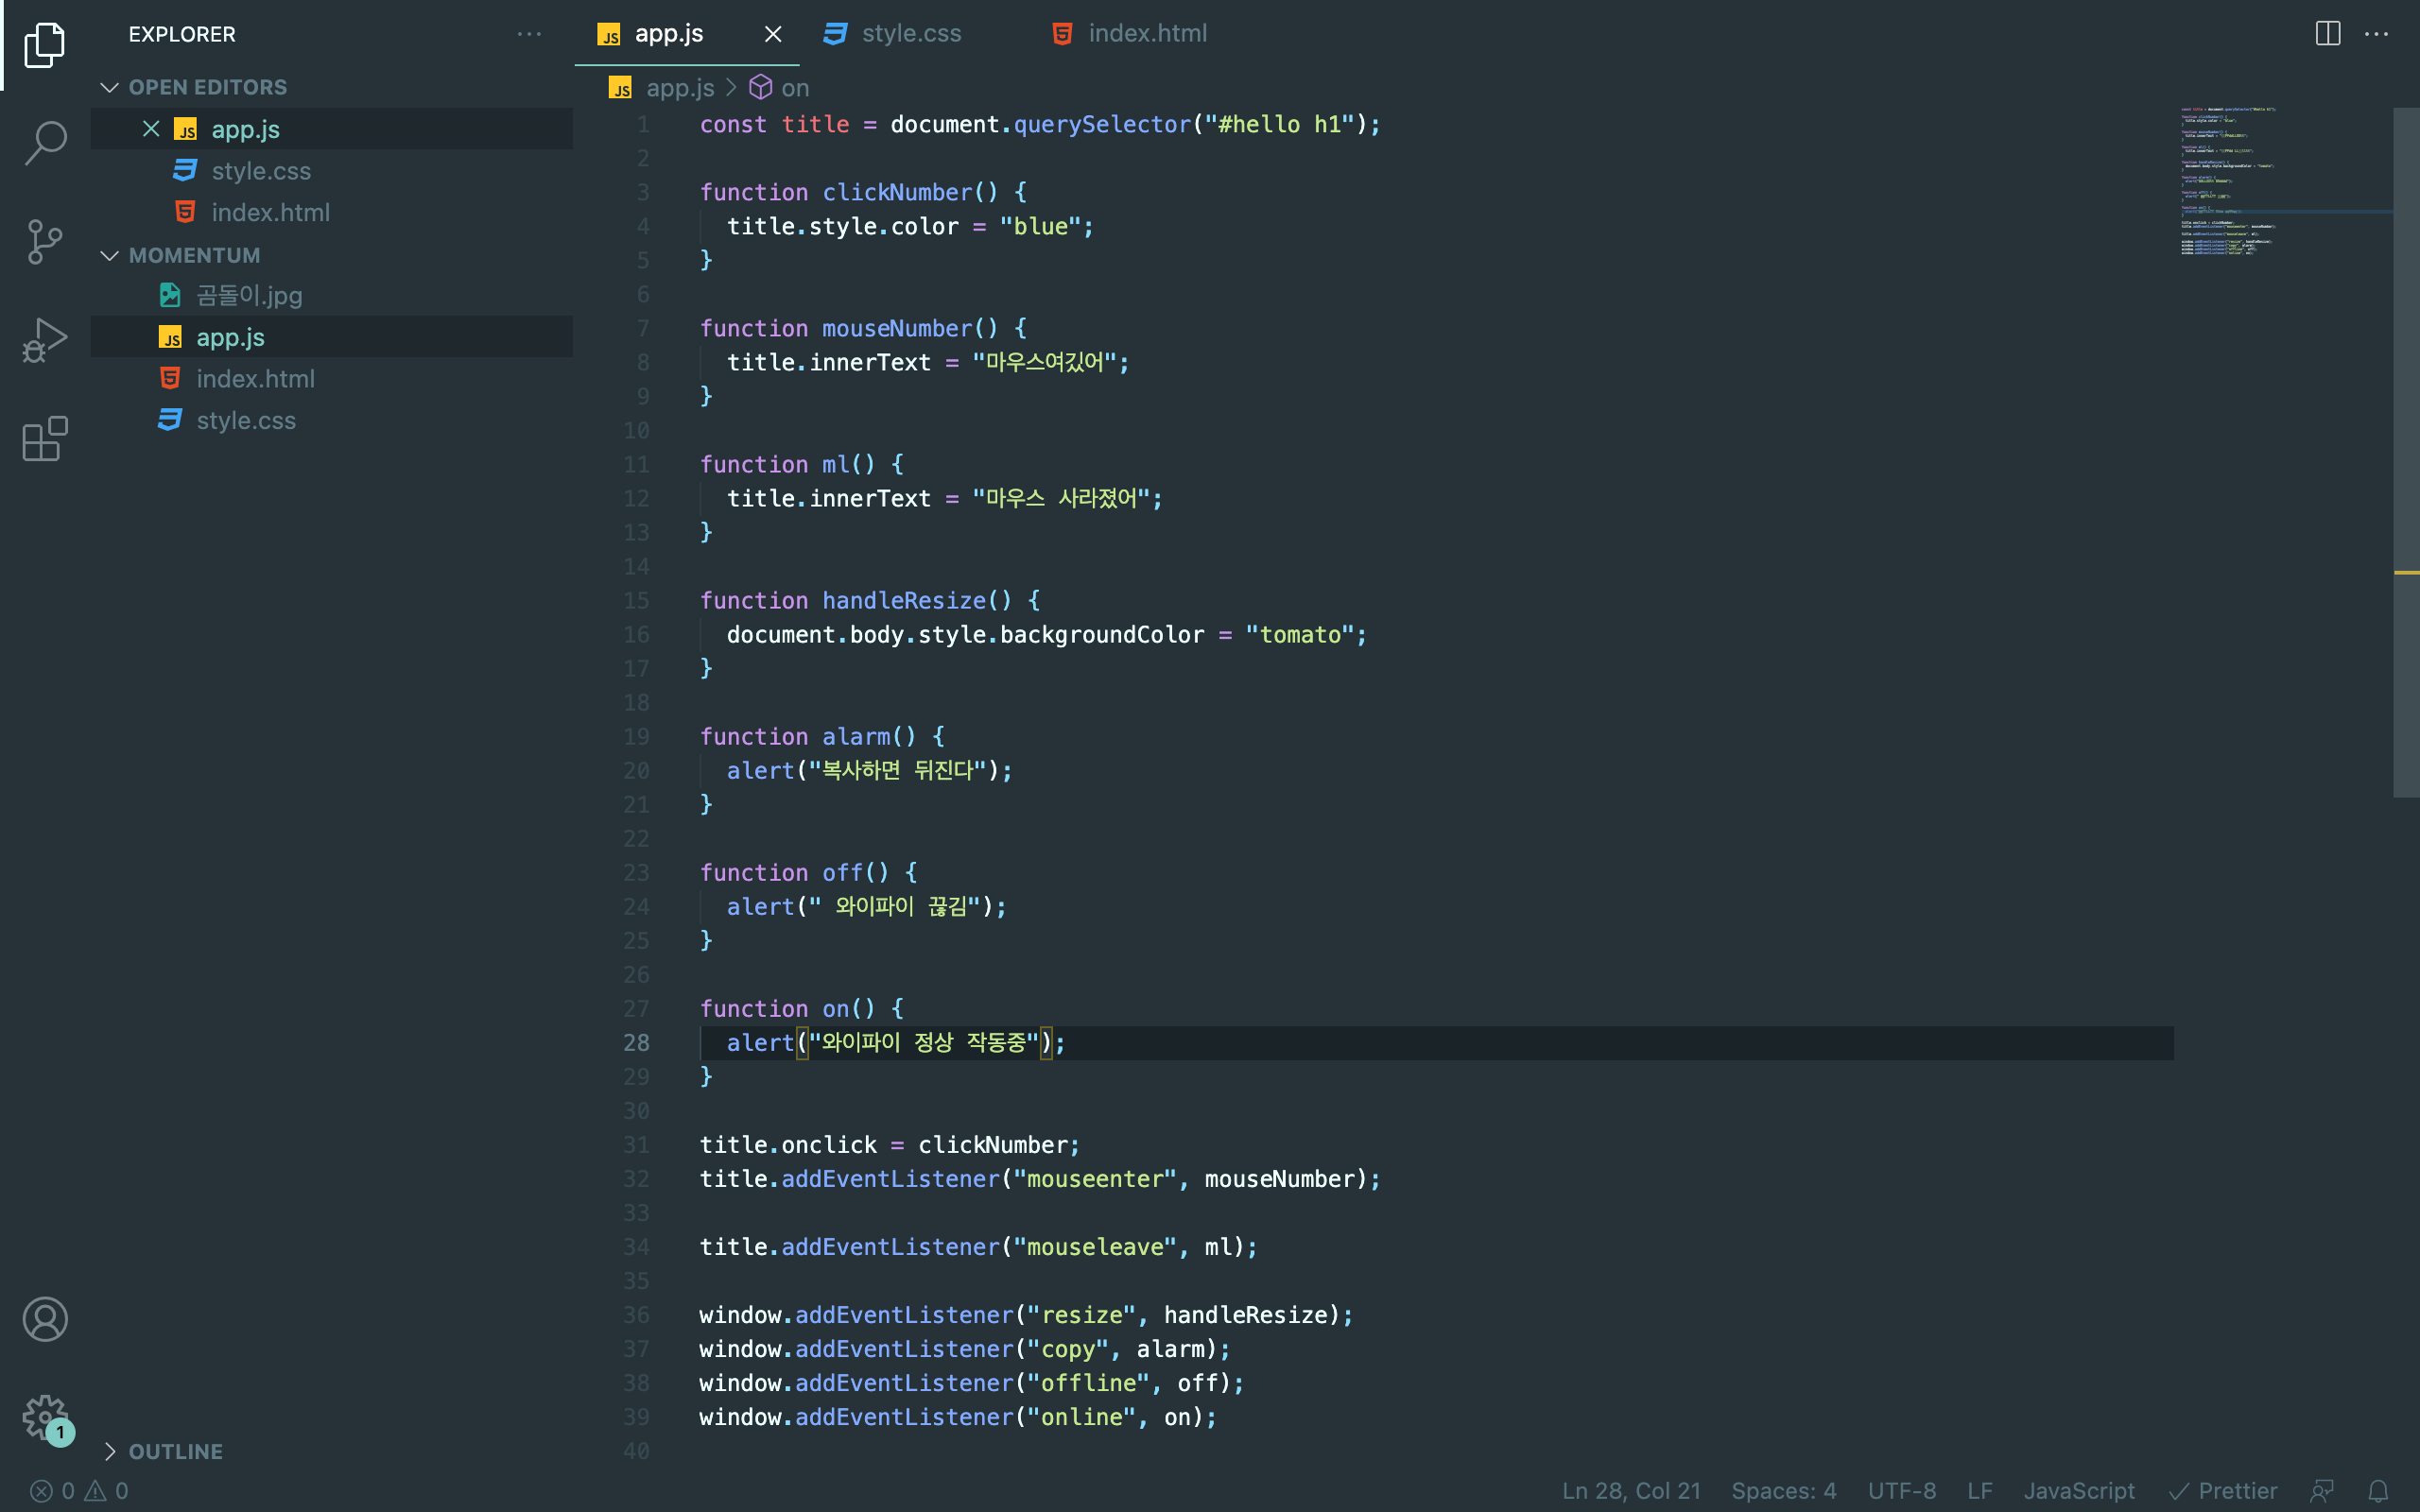Click the JavaScript language mode button
Image resolution: width=2420 pixels, height=1512 pixels.
click(2078, 1491)
